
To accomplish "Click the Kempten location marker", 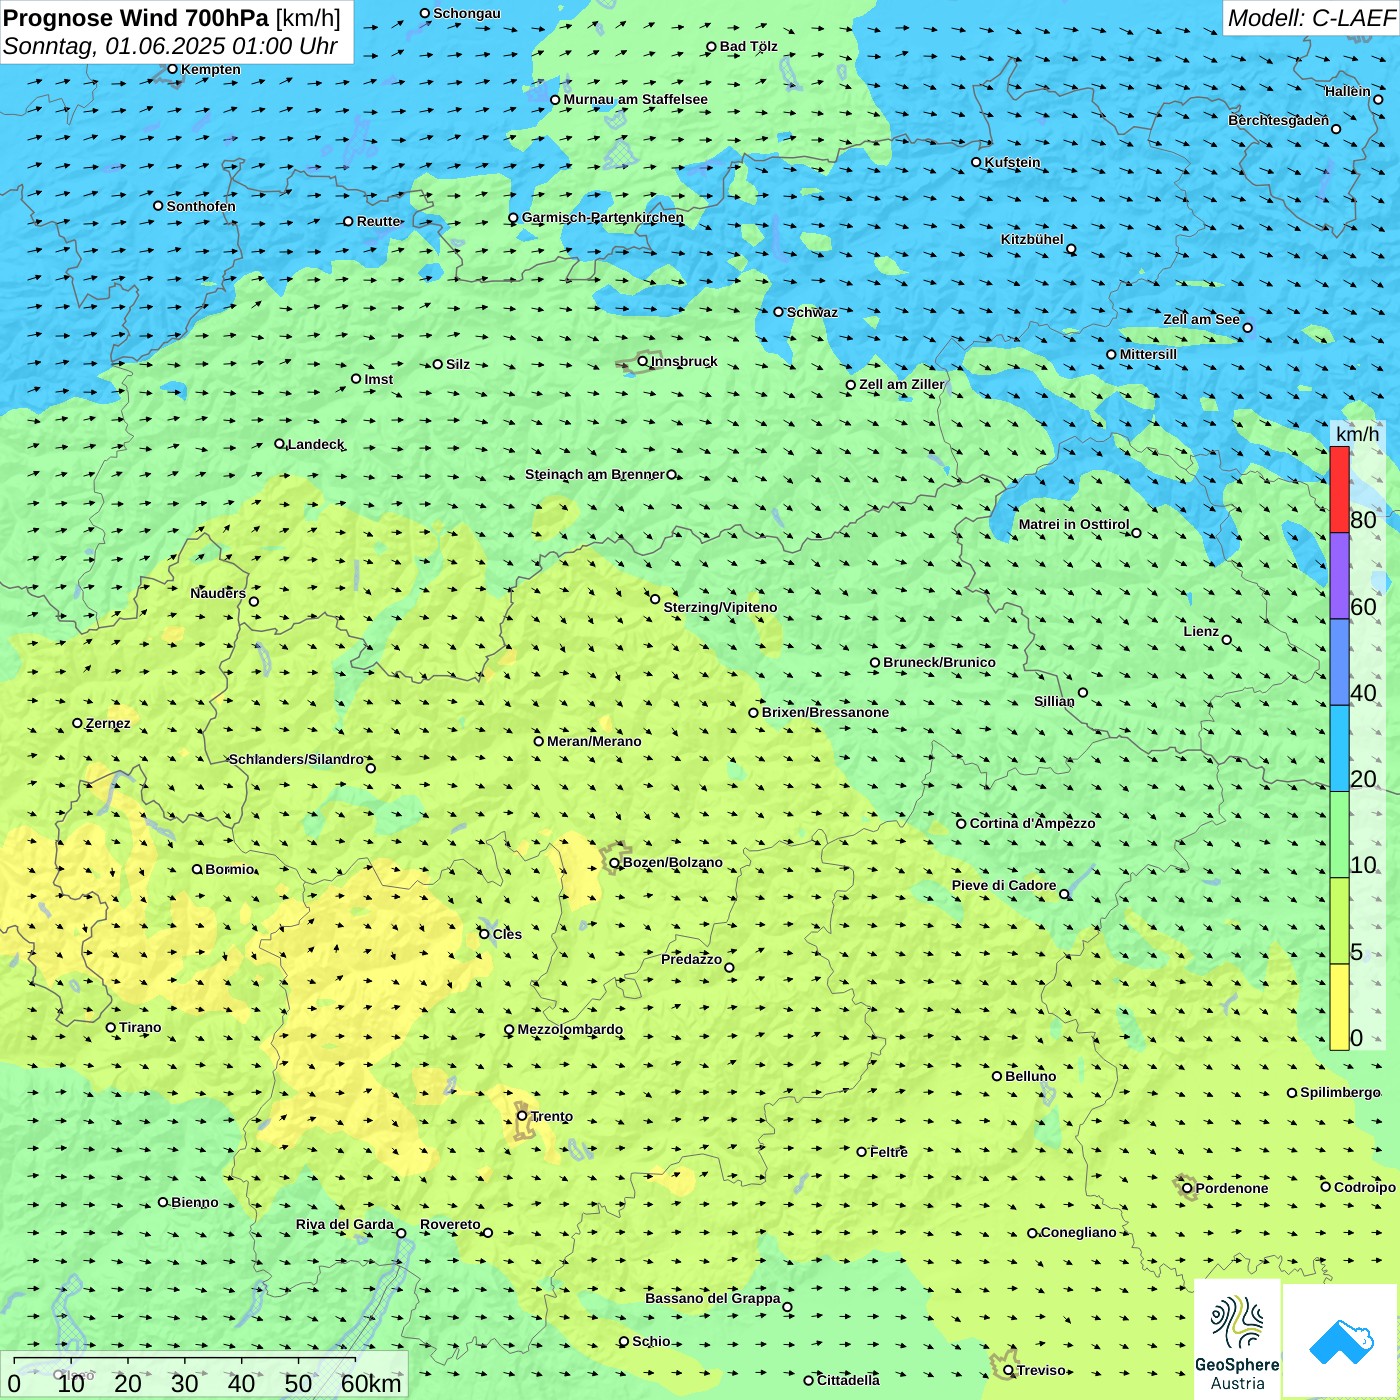I will (172, 69).
